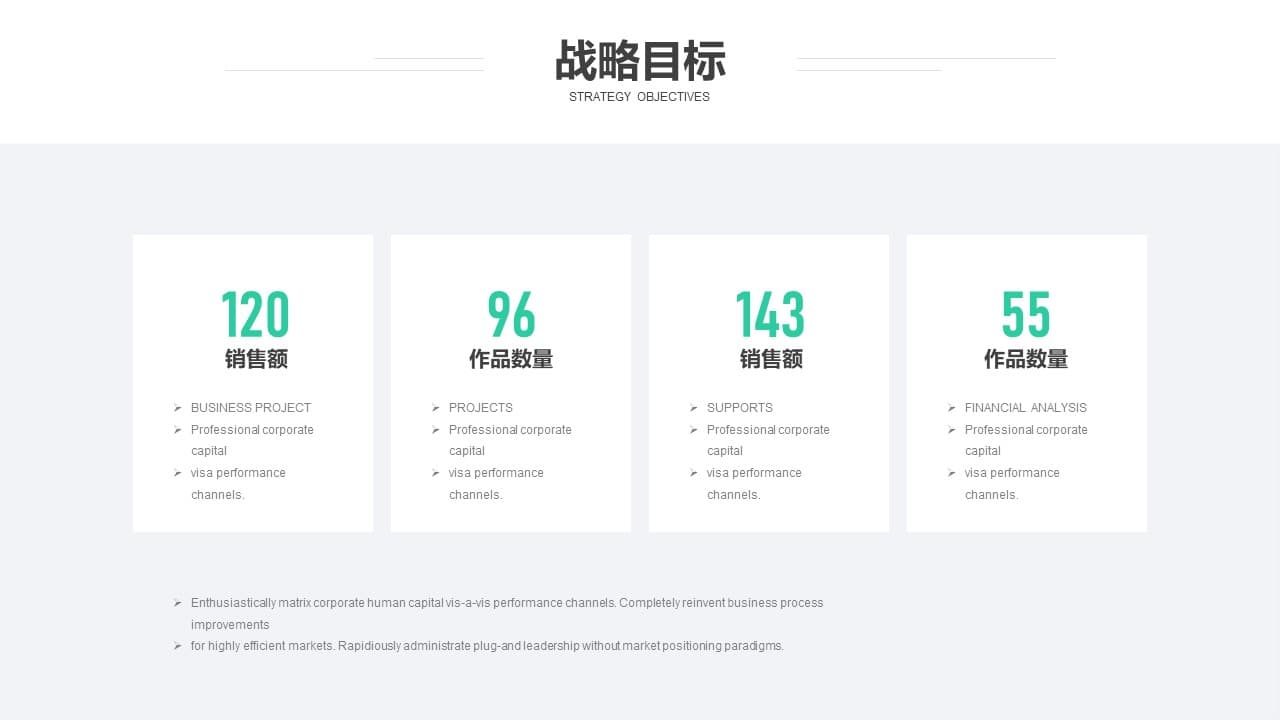Click visa performance channels in the 55 card
This screenshot has height=720, width=1280.
point(1012,484)
